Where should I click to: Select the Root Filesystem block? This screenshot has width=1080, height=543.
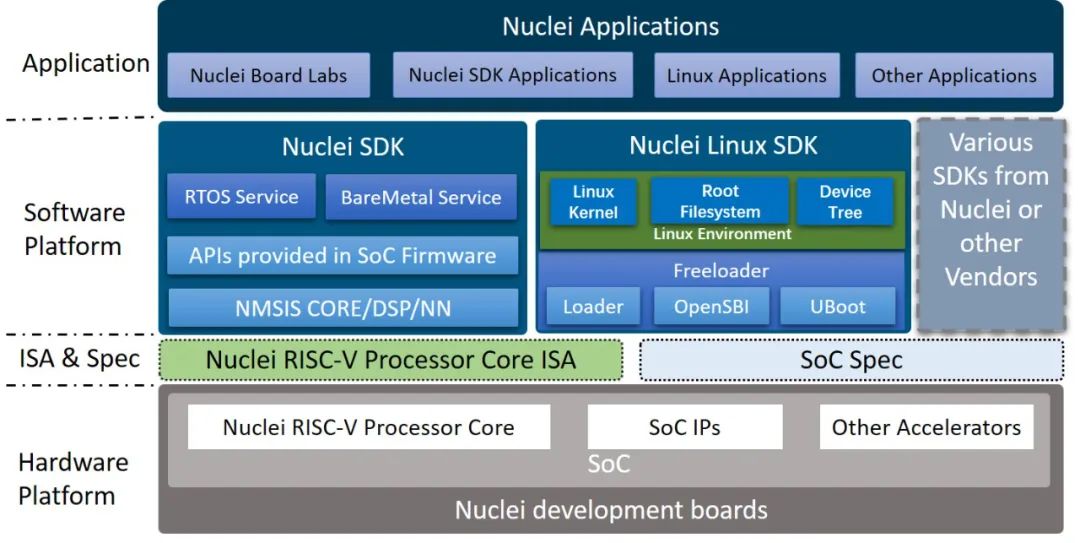point(720,201)
